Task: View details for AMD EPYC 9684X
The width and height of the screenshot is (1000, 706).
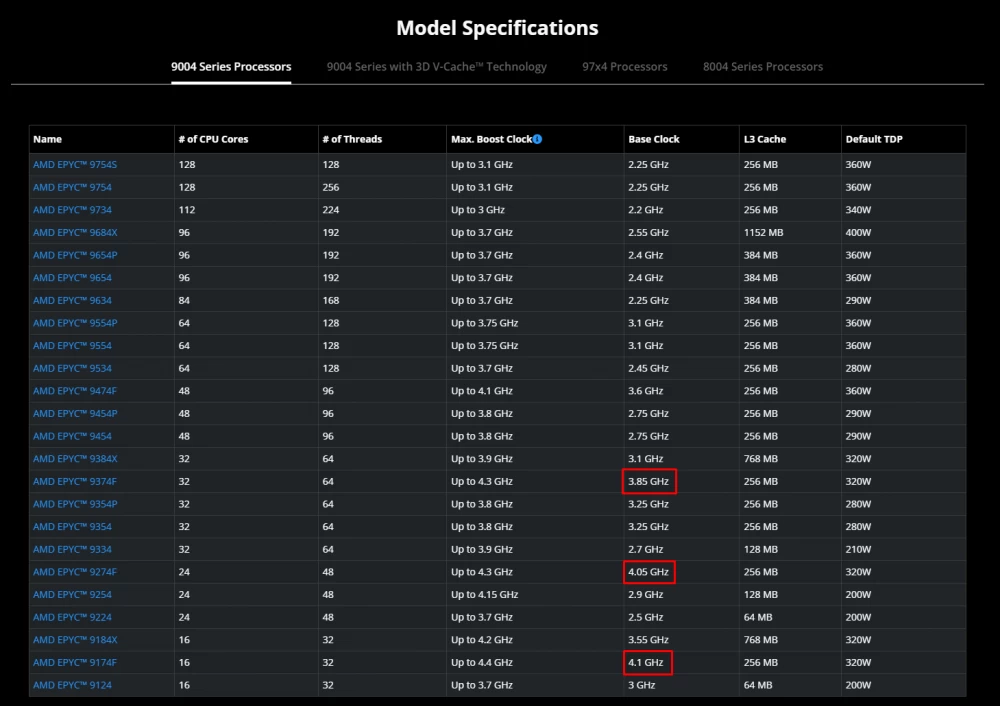Action: pos(73,232)
